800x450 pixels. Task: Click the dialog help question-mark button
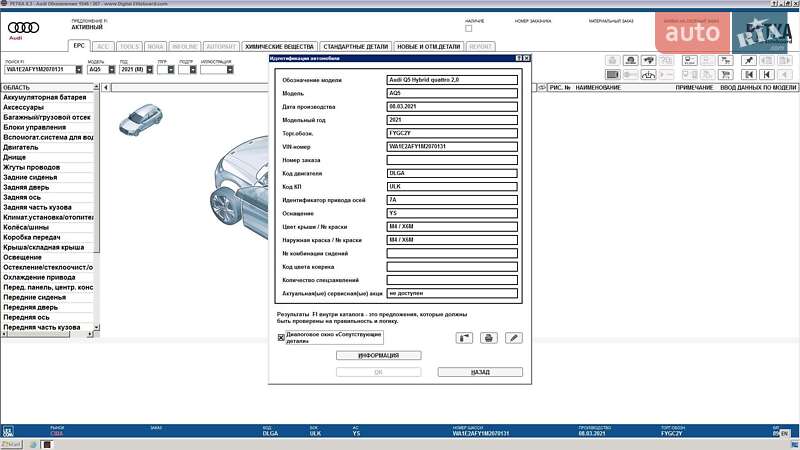click(x=519, y=58)
